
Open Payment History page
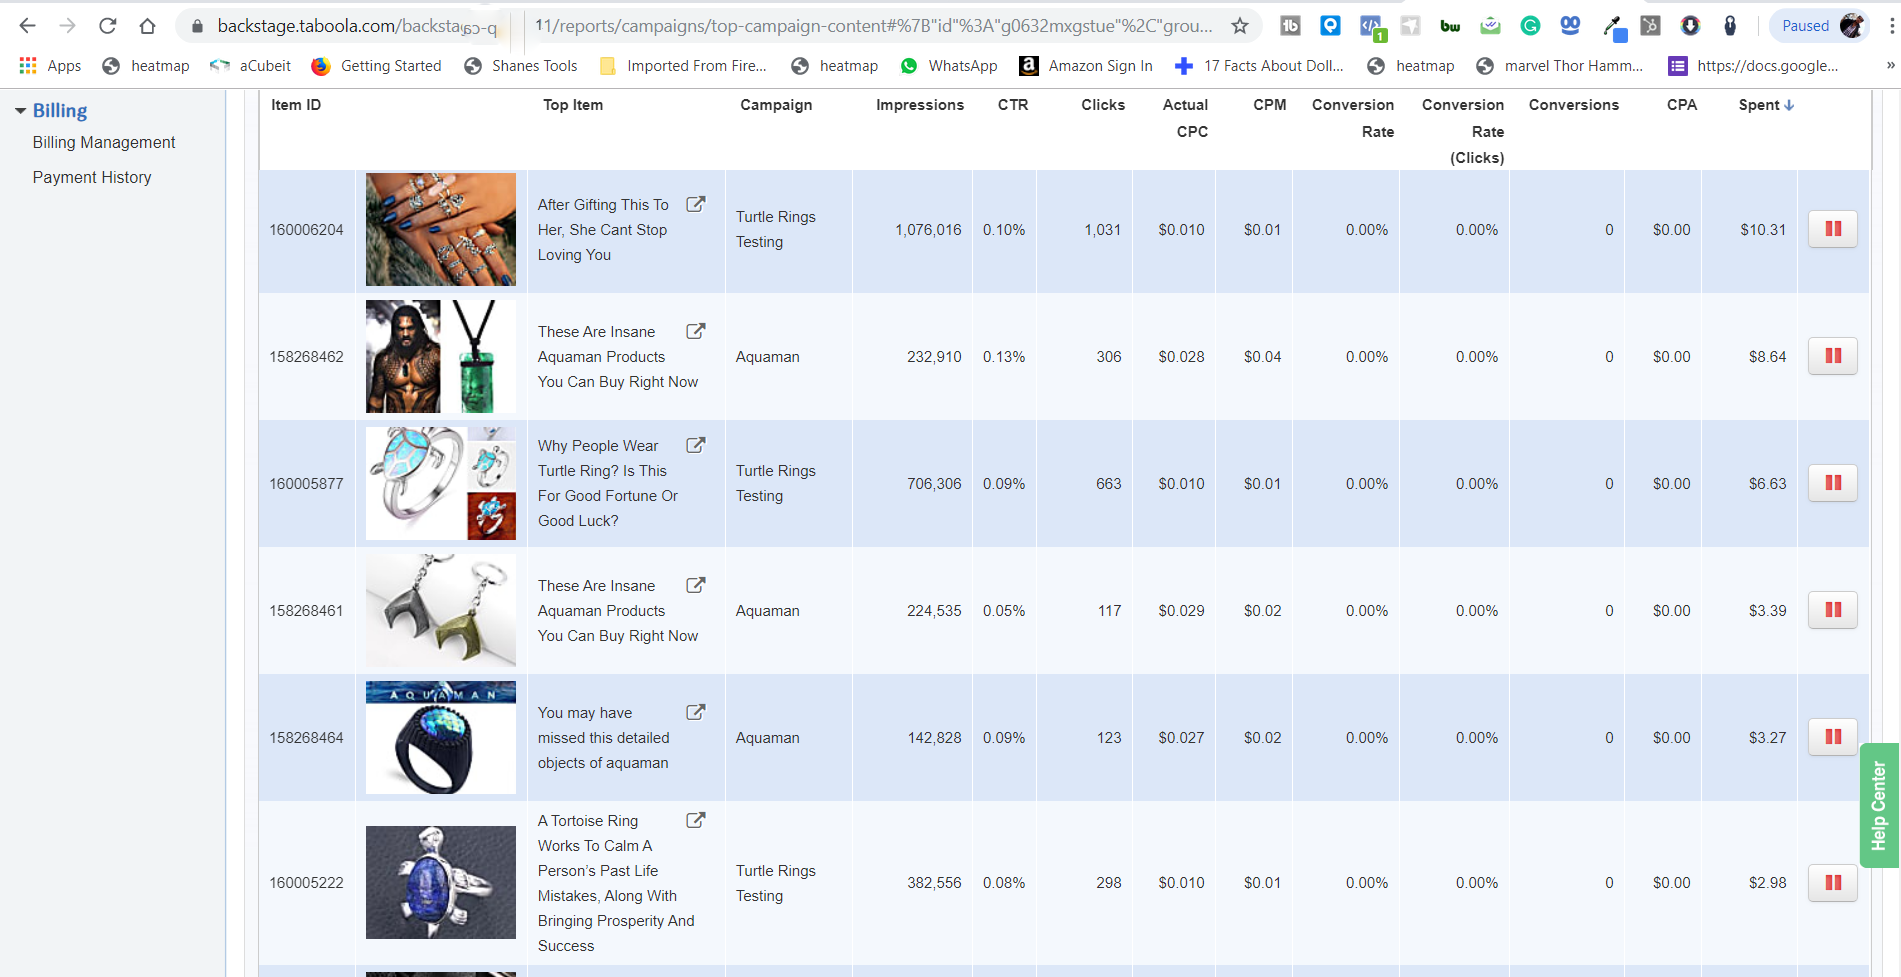[x=92, y=177]
